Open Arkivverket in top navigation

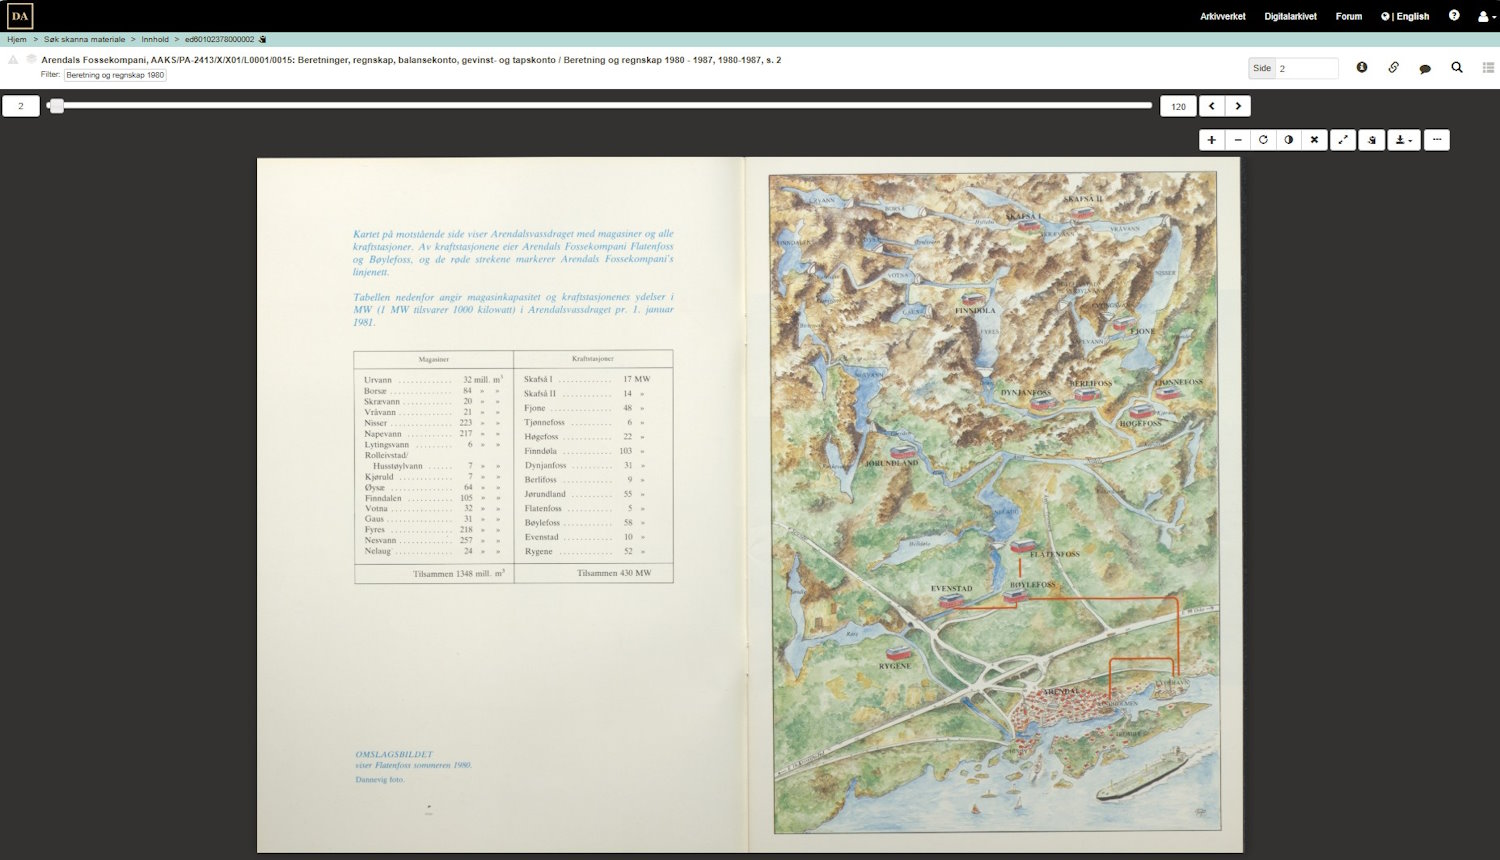tap(1223, 16)
